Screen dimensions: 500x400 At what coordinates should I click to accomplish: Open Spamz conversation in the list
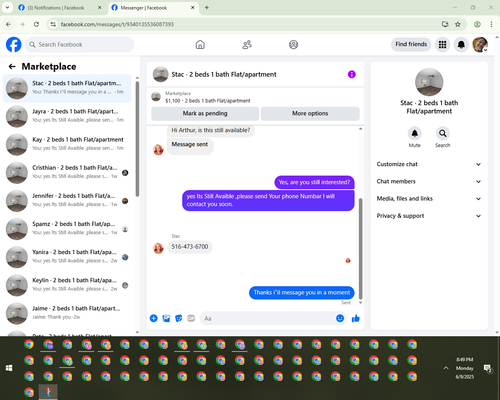[x=67, y=229]
